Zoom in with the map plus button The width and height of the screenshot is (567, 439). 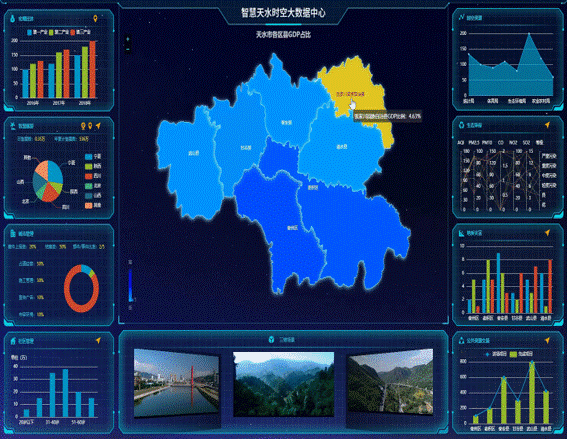click(x=128, y=39)
